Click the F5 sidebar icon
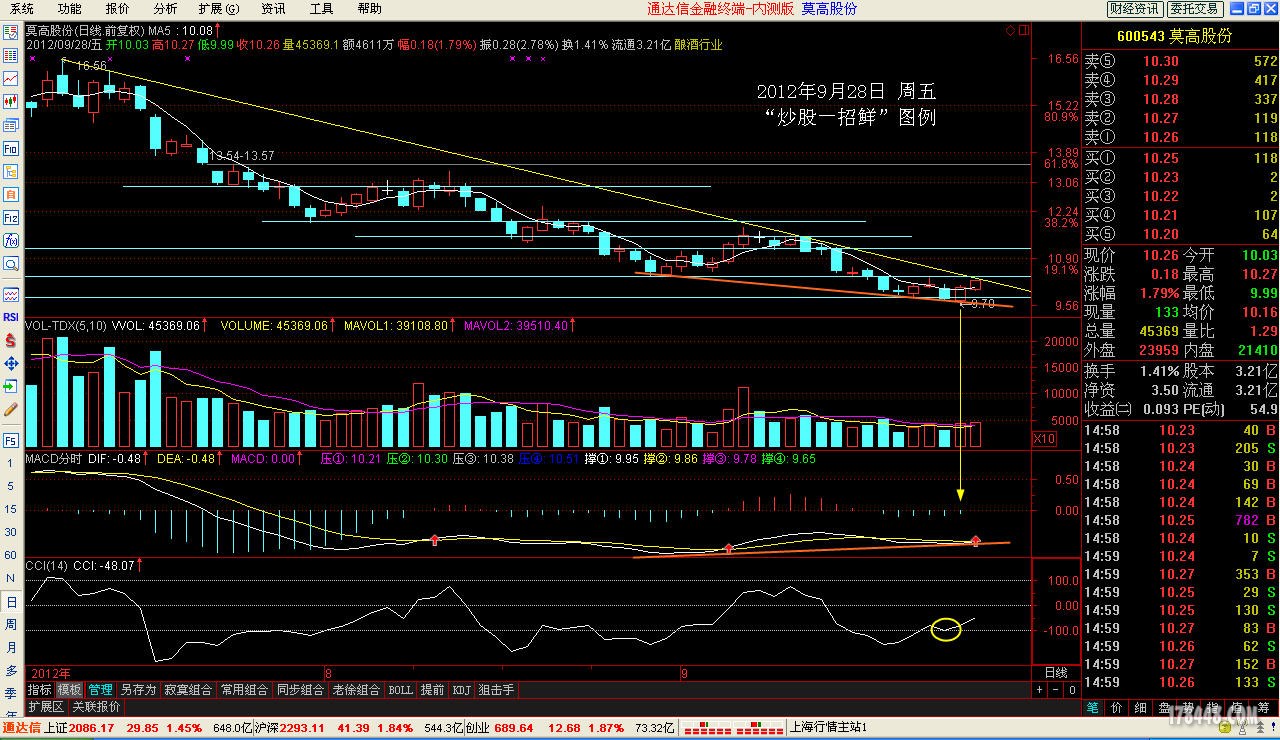 11,440
